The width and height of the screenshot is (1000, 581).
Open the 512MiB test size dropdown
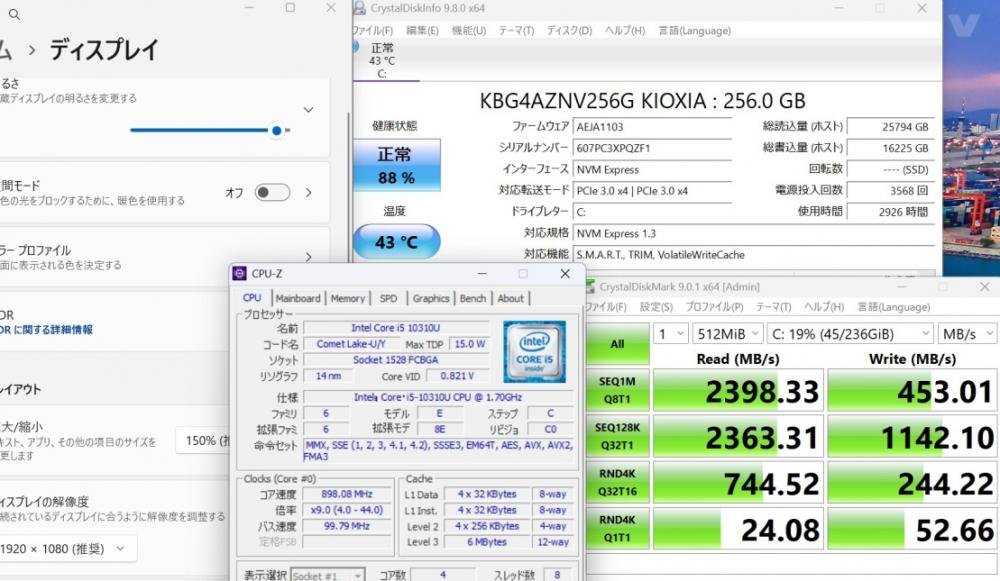728,334
